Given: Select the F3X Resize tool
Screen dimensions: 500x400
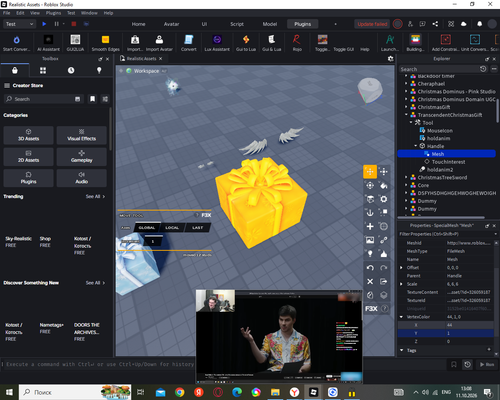Looking at the screenshot, I should [384, 172].
